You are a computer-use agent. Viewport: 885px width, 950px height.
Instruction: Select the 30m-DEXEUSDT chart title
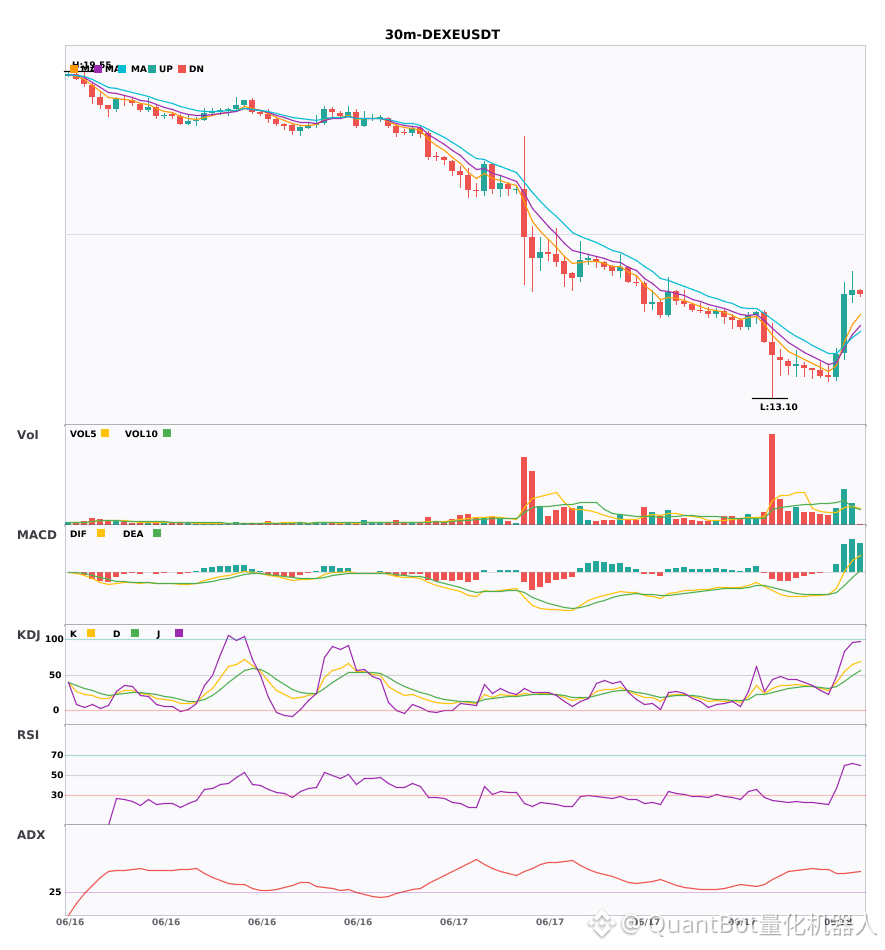tap(442, 35)
